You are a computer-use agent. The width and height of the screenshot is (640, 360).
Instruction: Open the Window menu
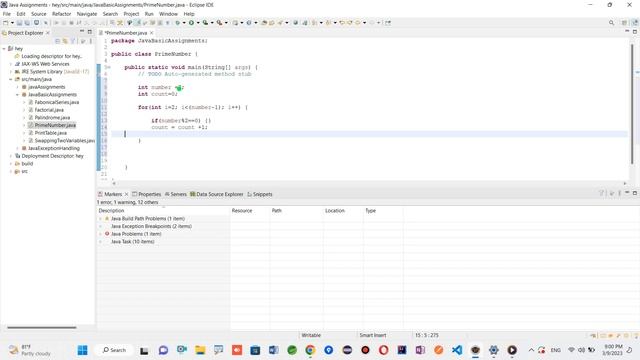pos(168,14)
